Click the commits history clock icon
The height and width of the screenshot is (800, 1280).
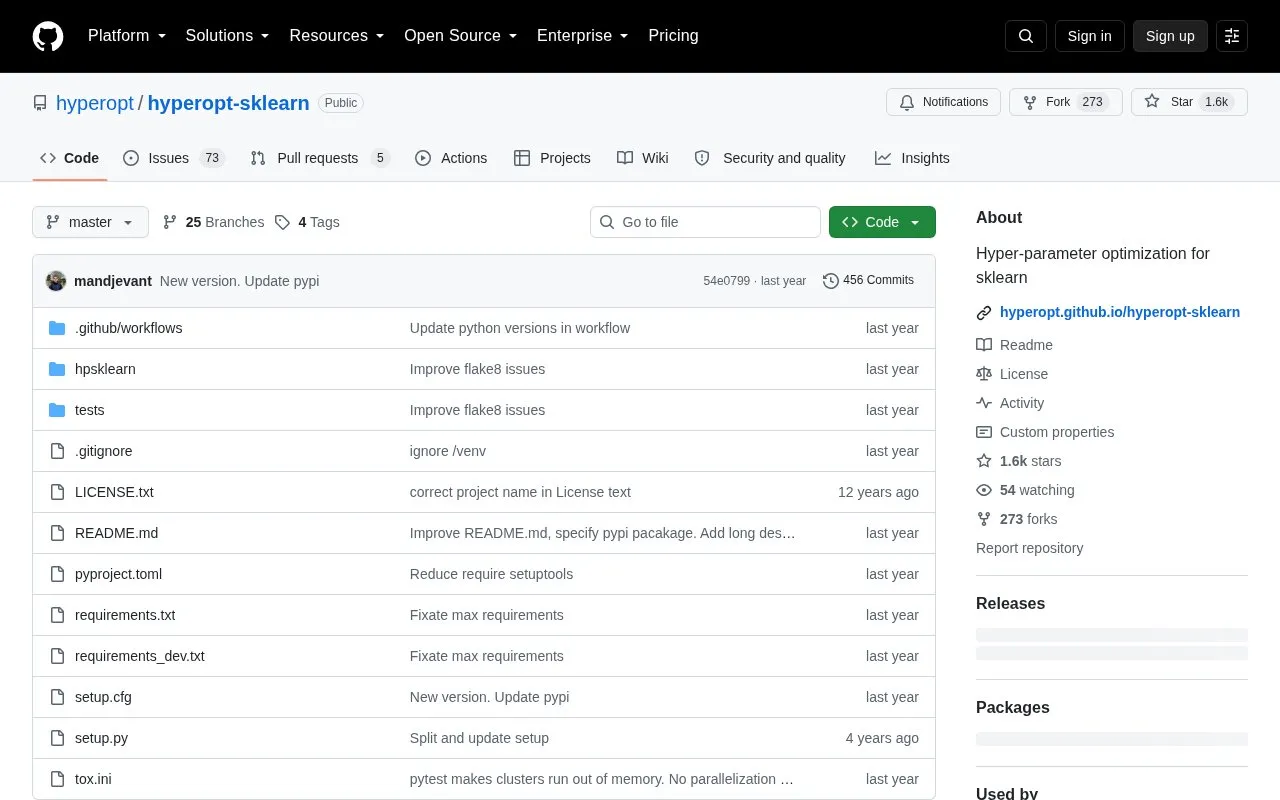point(831,281)
